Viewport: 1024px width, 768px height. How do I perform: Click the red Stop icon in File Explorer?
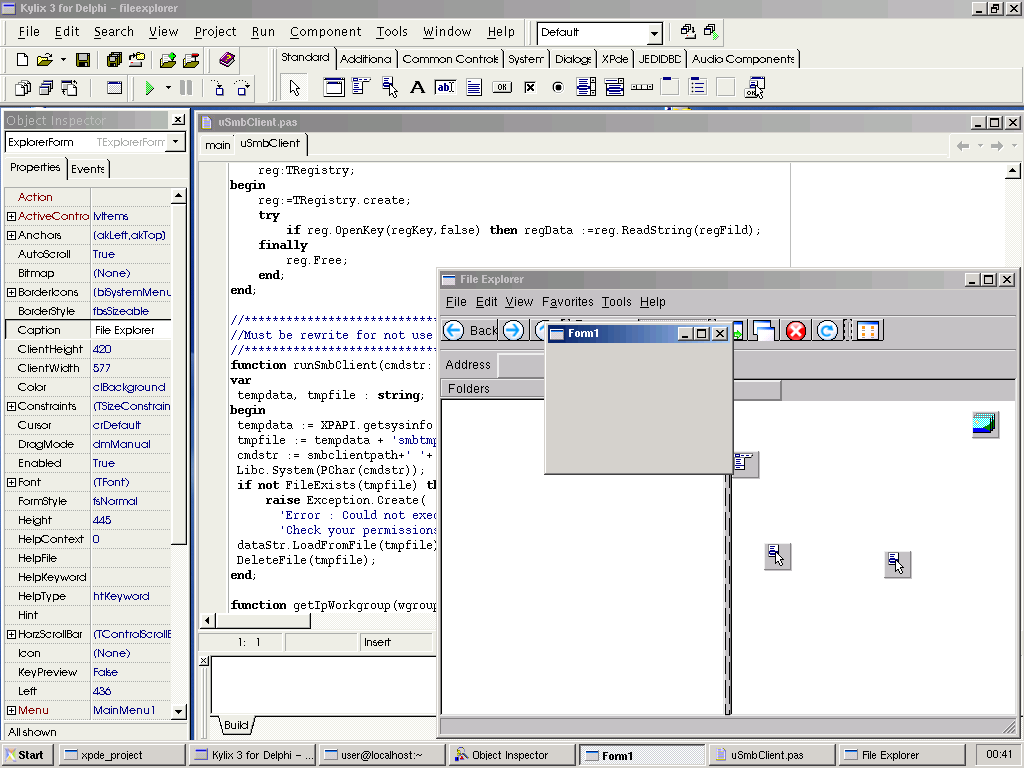[x=796, y=331]
